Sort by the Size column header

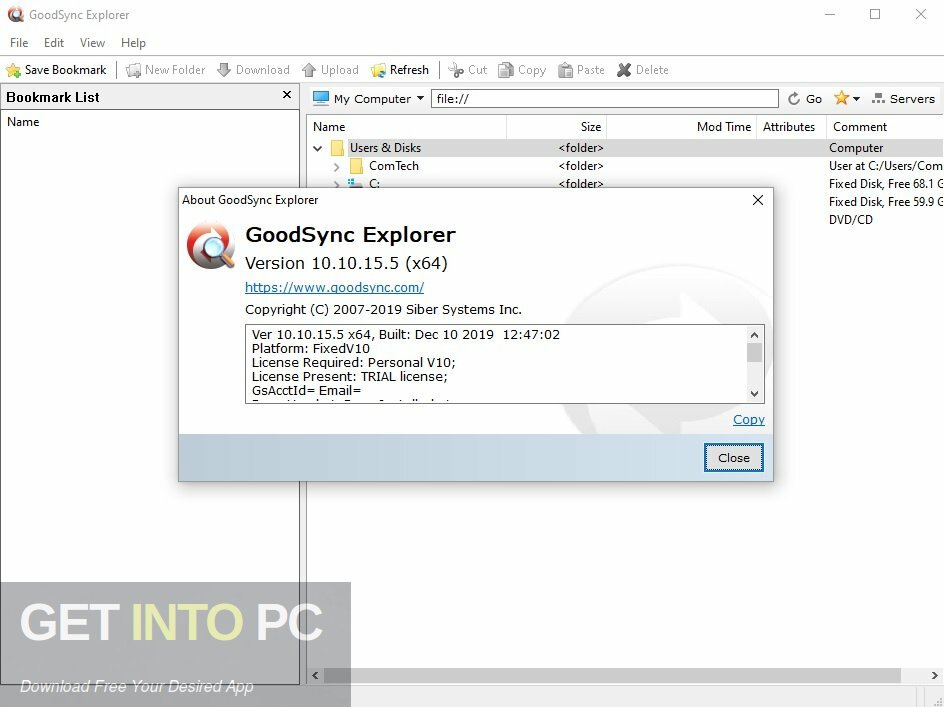pos(556,127)
